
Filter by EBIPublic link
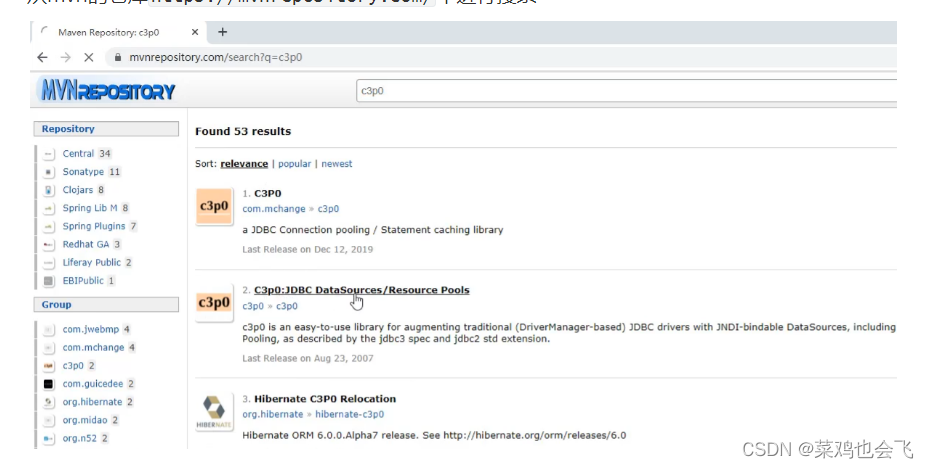(x=83, y=281)
